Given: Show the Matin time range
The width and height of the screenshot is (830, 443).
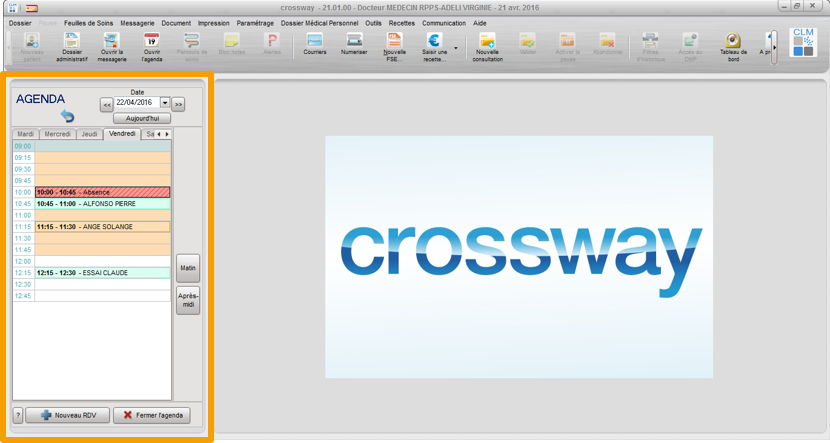Looking at the screenshot, I should click(x=188, y=268).
